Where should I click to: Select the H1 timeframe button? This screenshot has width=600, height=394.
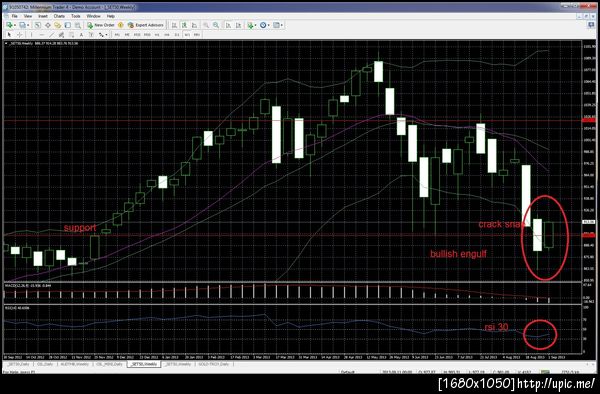point(157,34)
